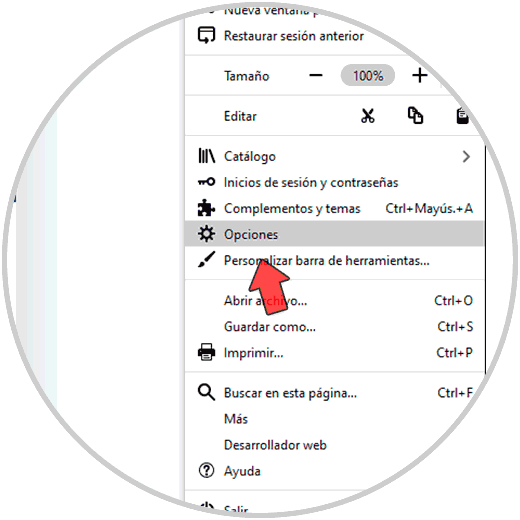Screen dimensions: 520x520
Task: Click the Opciones gear icon
Action: (x=206, y=234)
